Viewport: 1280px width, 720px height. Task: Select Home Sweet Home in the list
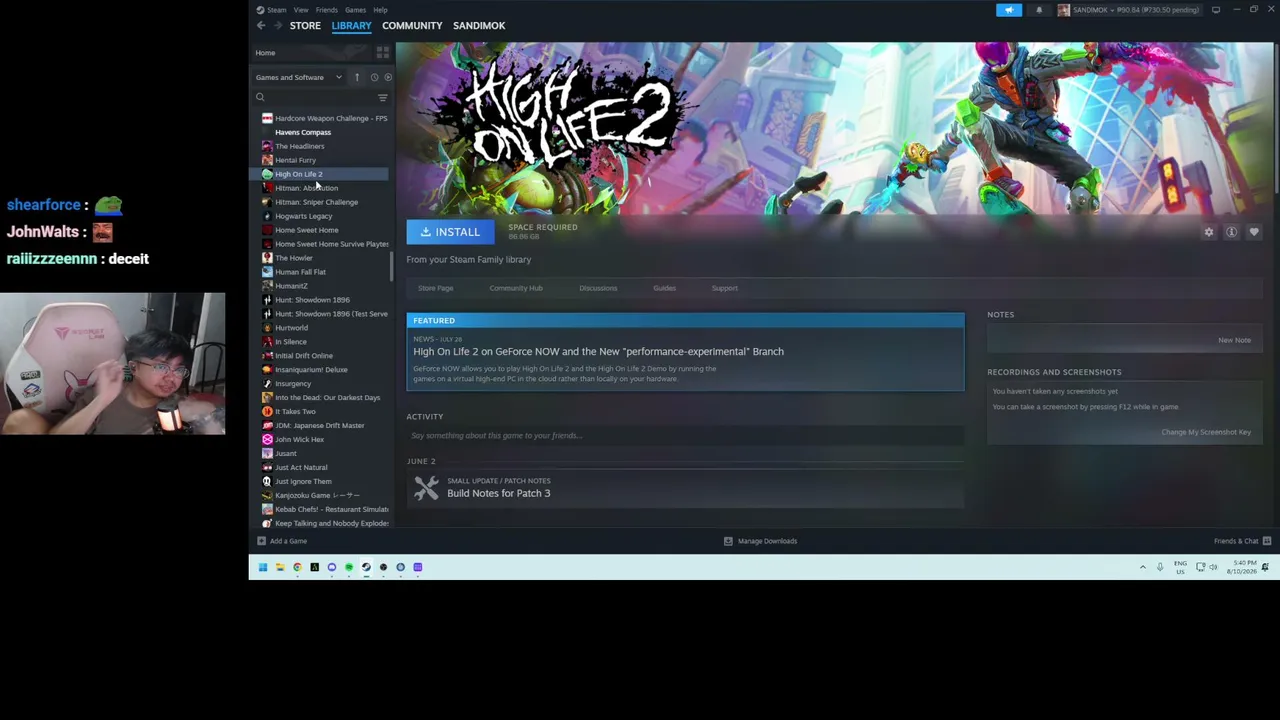[x=306, y=230]
